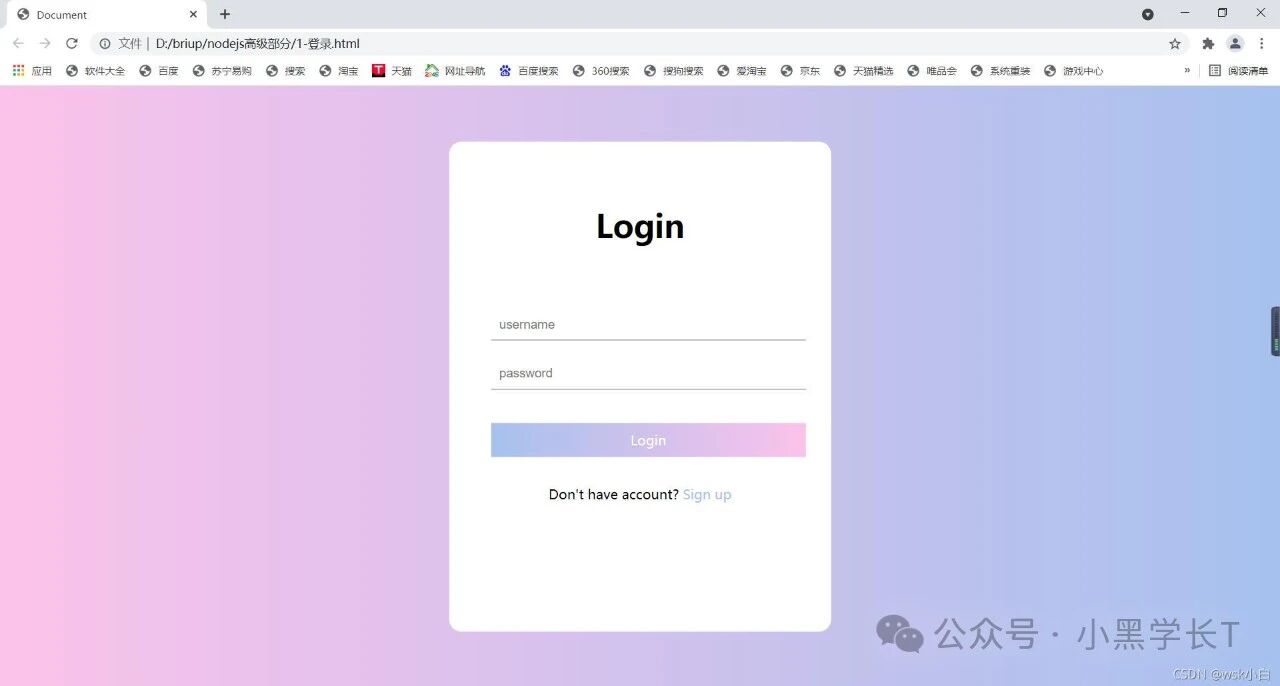Close the Document tab
This screenshot has height=686, width=1280.
(193, 15)
